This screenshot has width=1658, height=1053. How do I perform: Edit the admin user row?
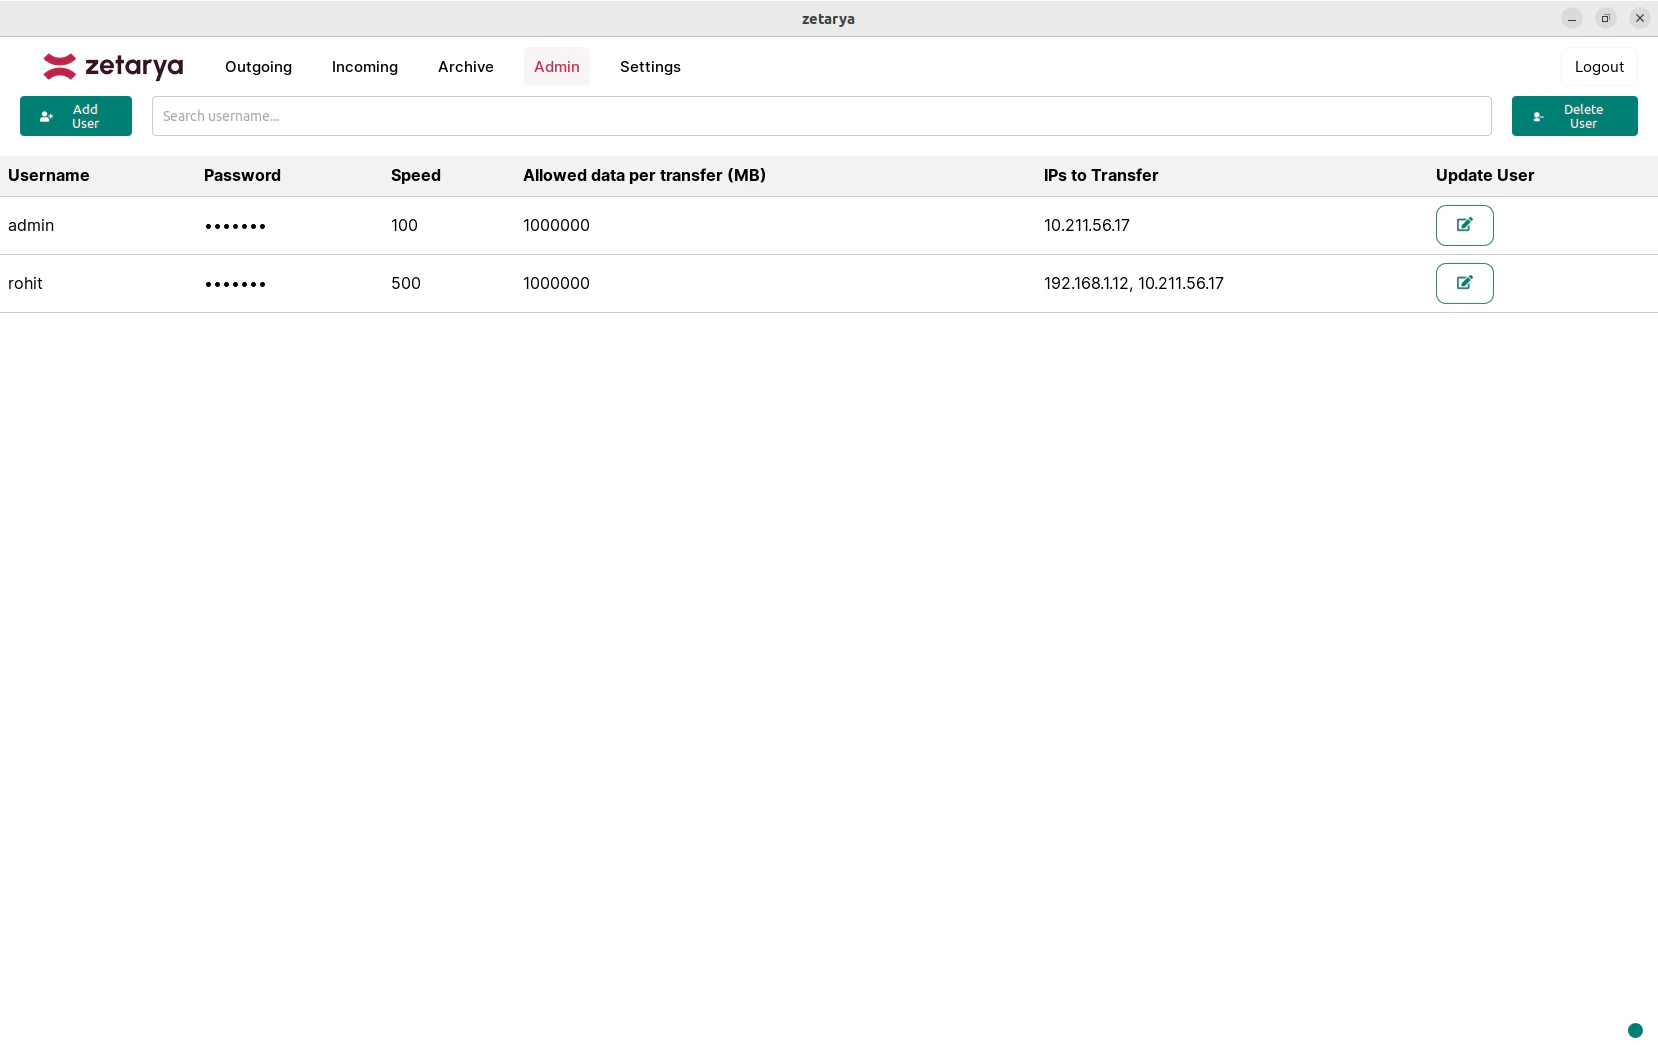(x=1464, y=225)
